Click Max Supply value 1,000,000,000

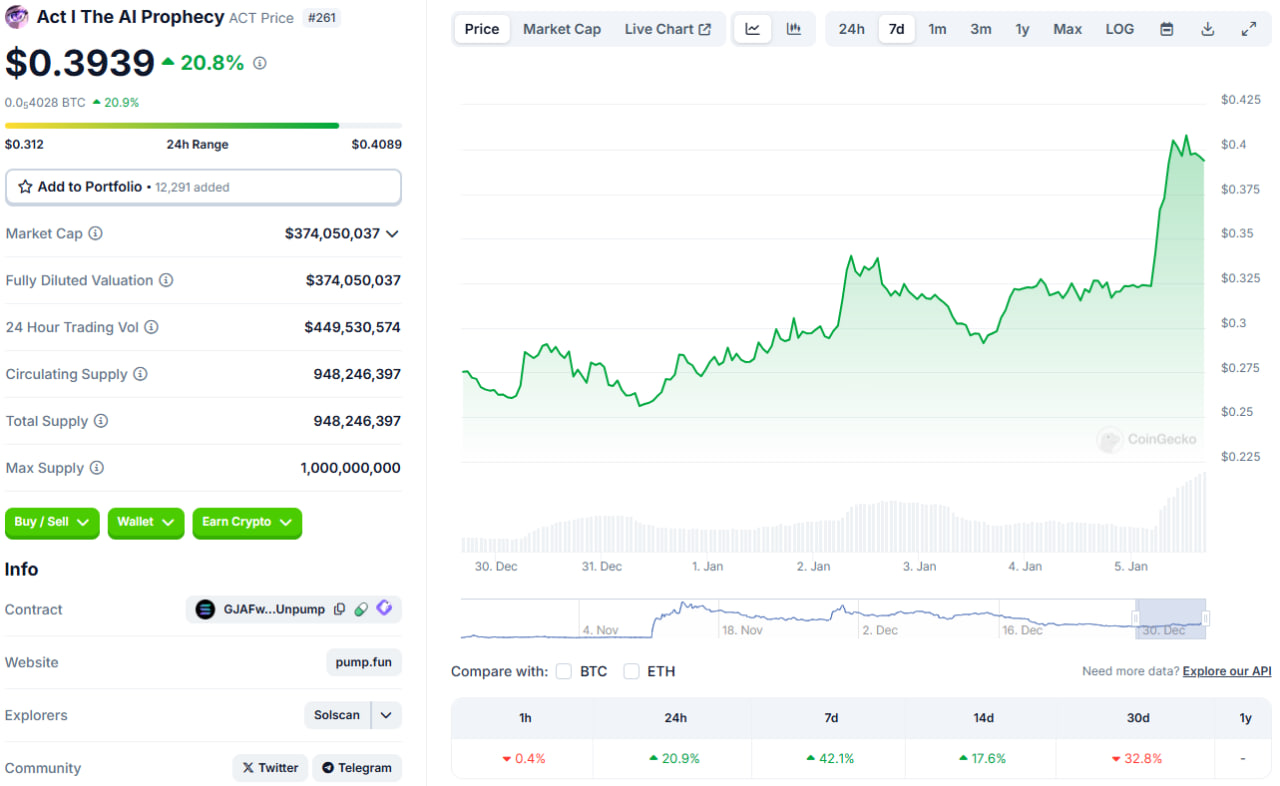click(x=351, y=468)
